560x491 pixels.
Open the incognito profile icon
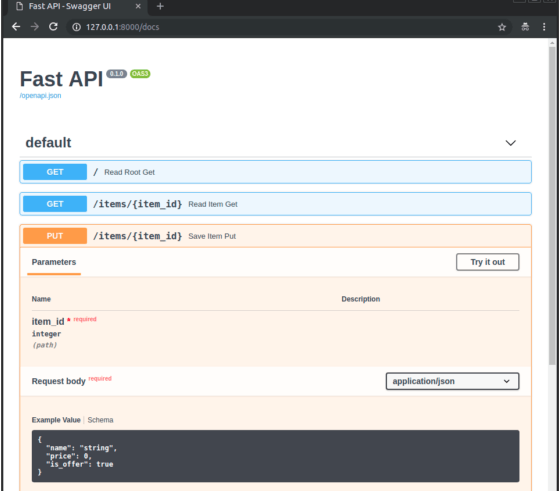(x=525, y=27)
